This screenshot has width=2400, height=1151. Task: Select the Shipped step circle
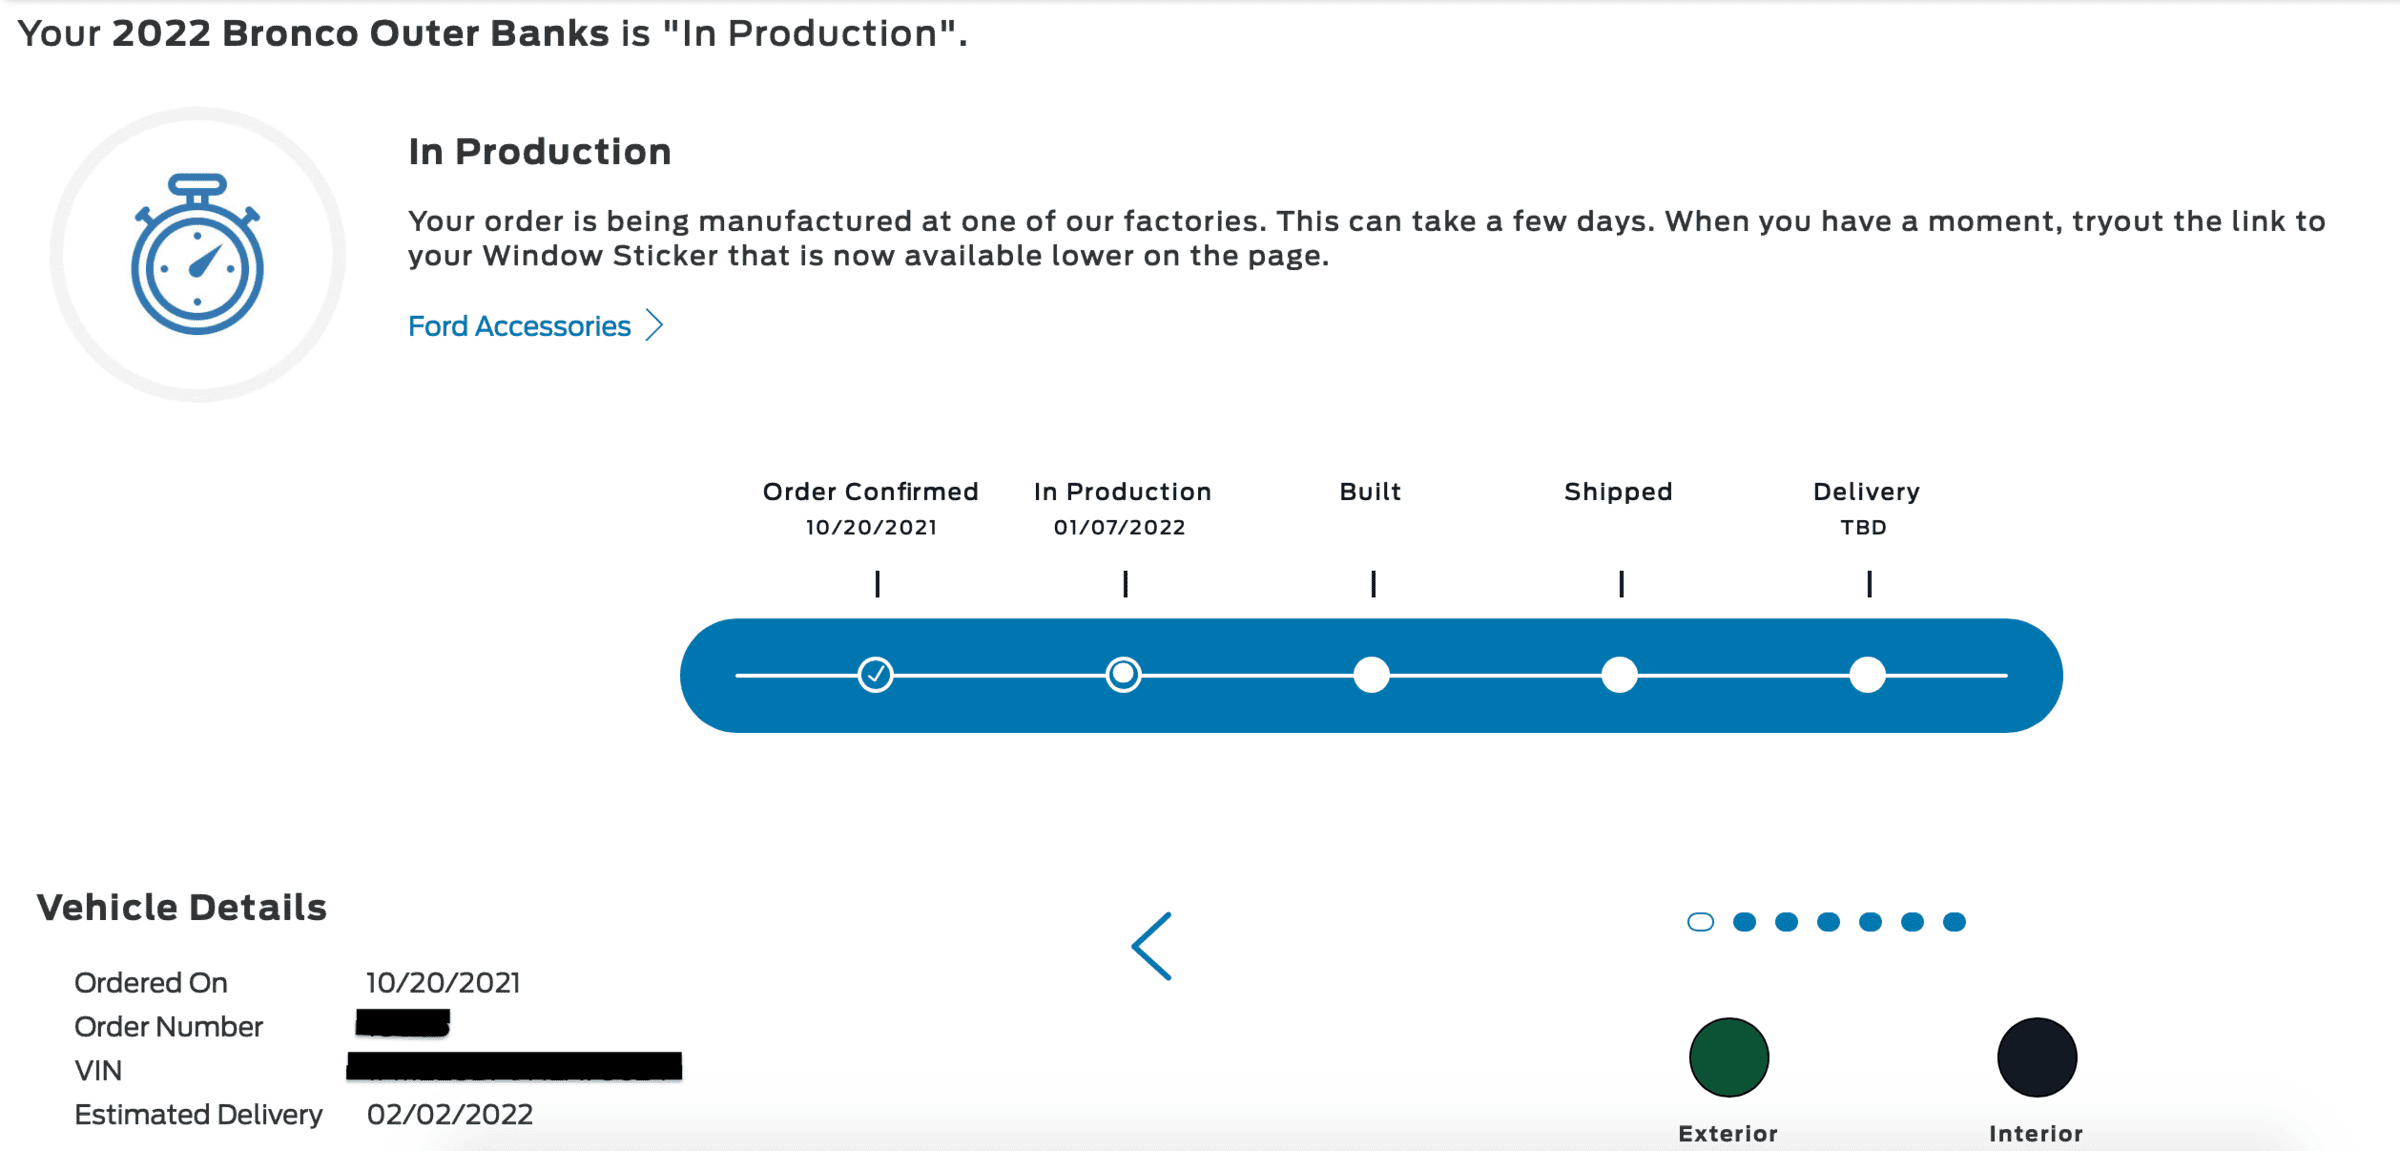coord(1620,675)
